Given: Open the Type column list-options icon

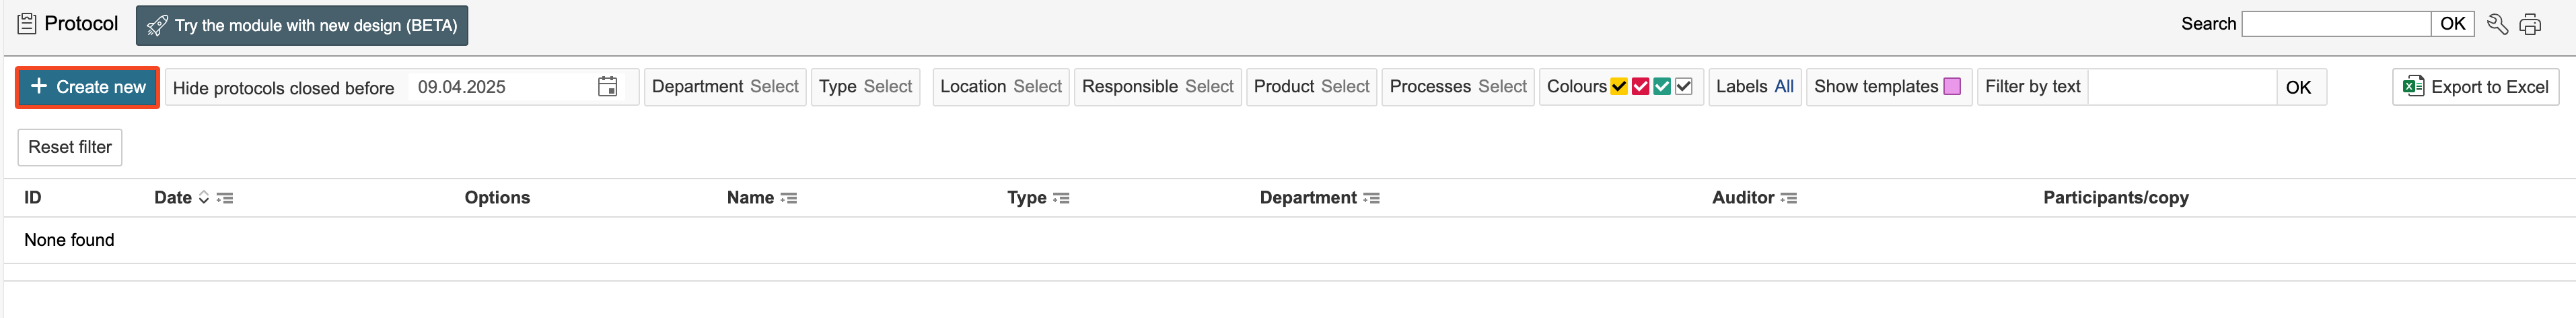Looking at the screenshot, I should 1061,198.
